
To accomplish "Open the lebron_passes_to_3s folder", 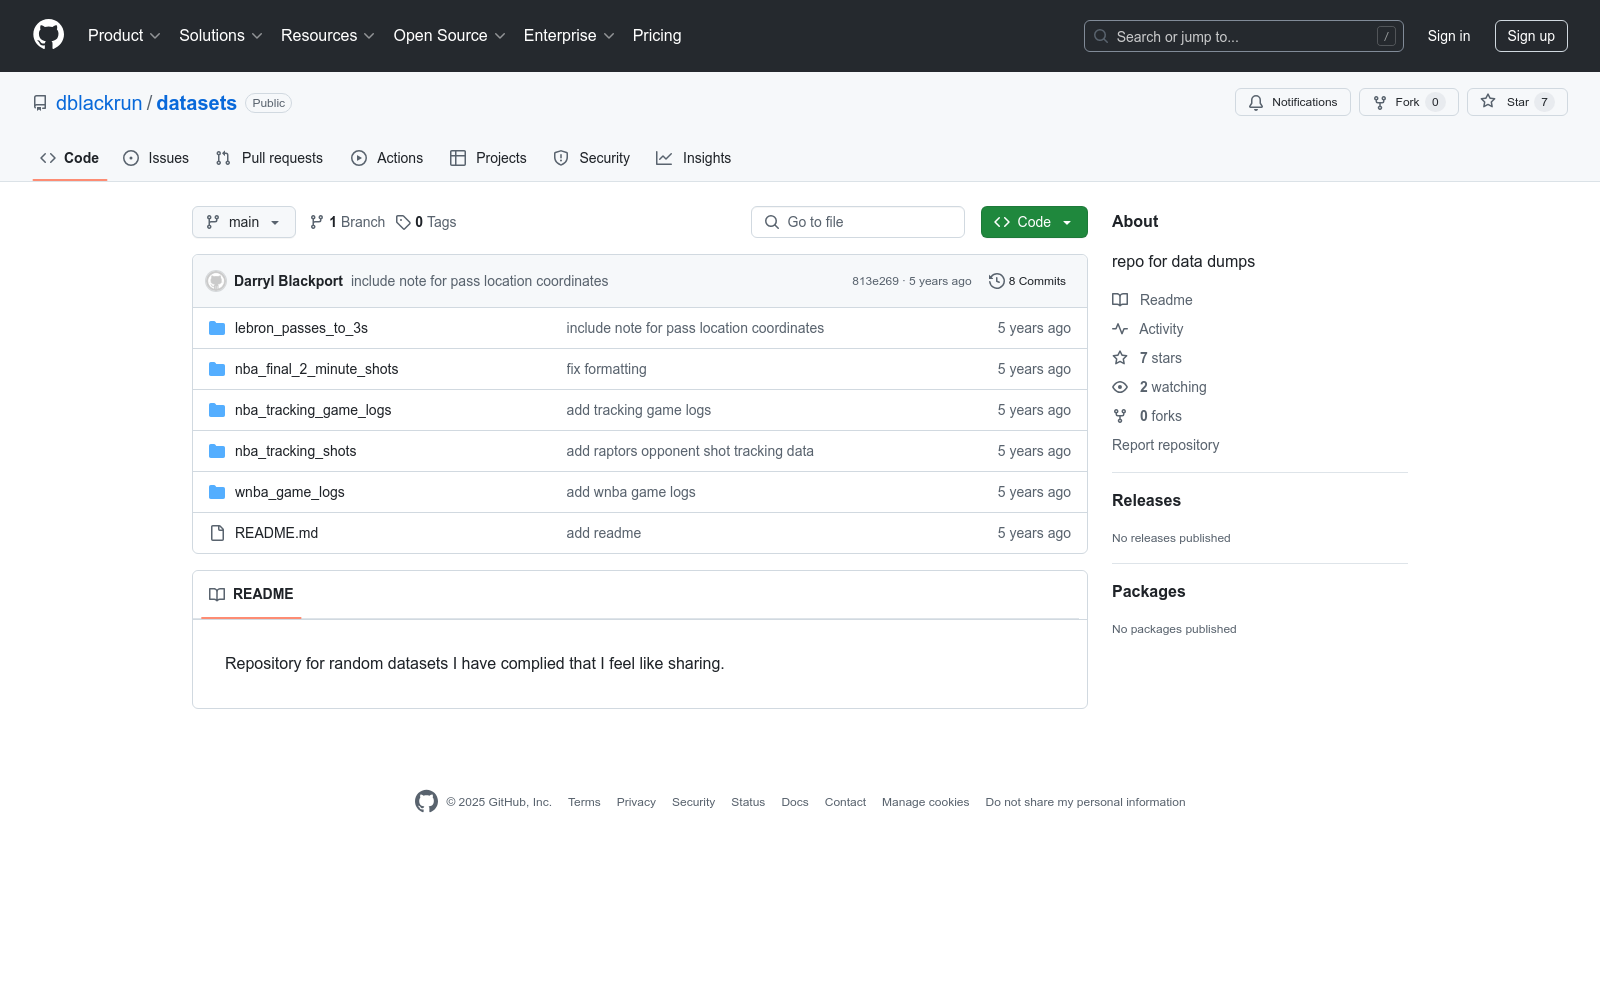I will tap(301, 328).
